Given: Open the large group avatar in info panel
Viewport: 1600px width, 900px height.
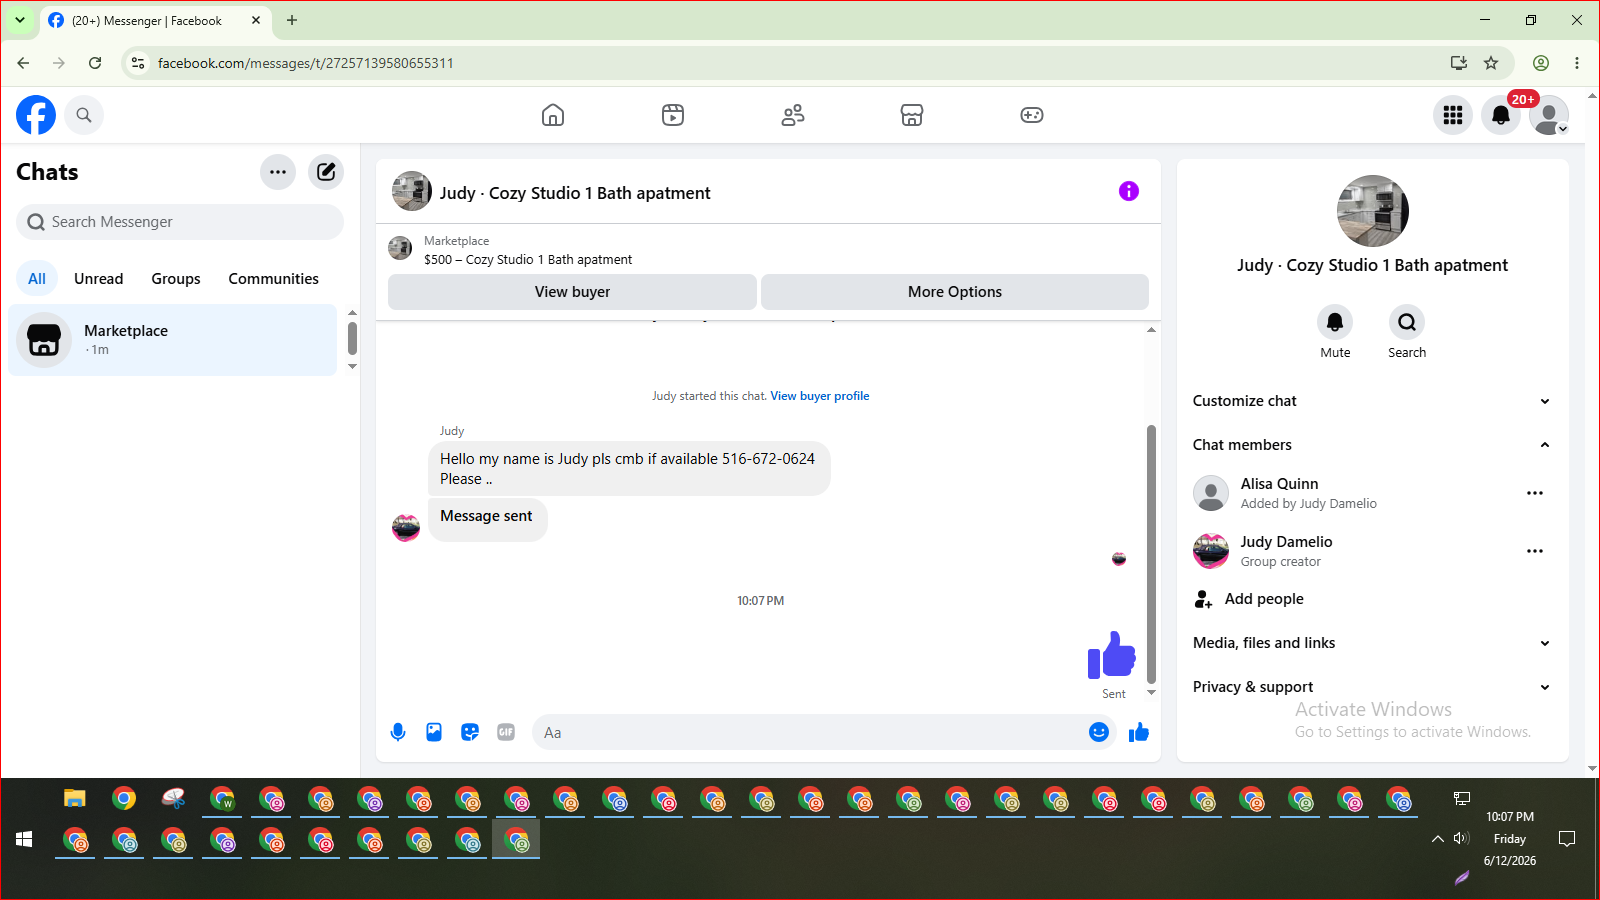Looking at the screenshot, I should click(1373, 211).
